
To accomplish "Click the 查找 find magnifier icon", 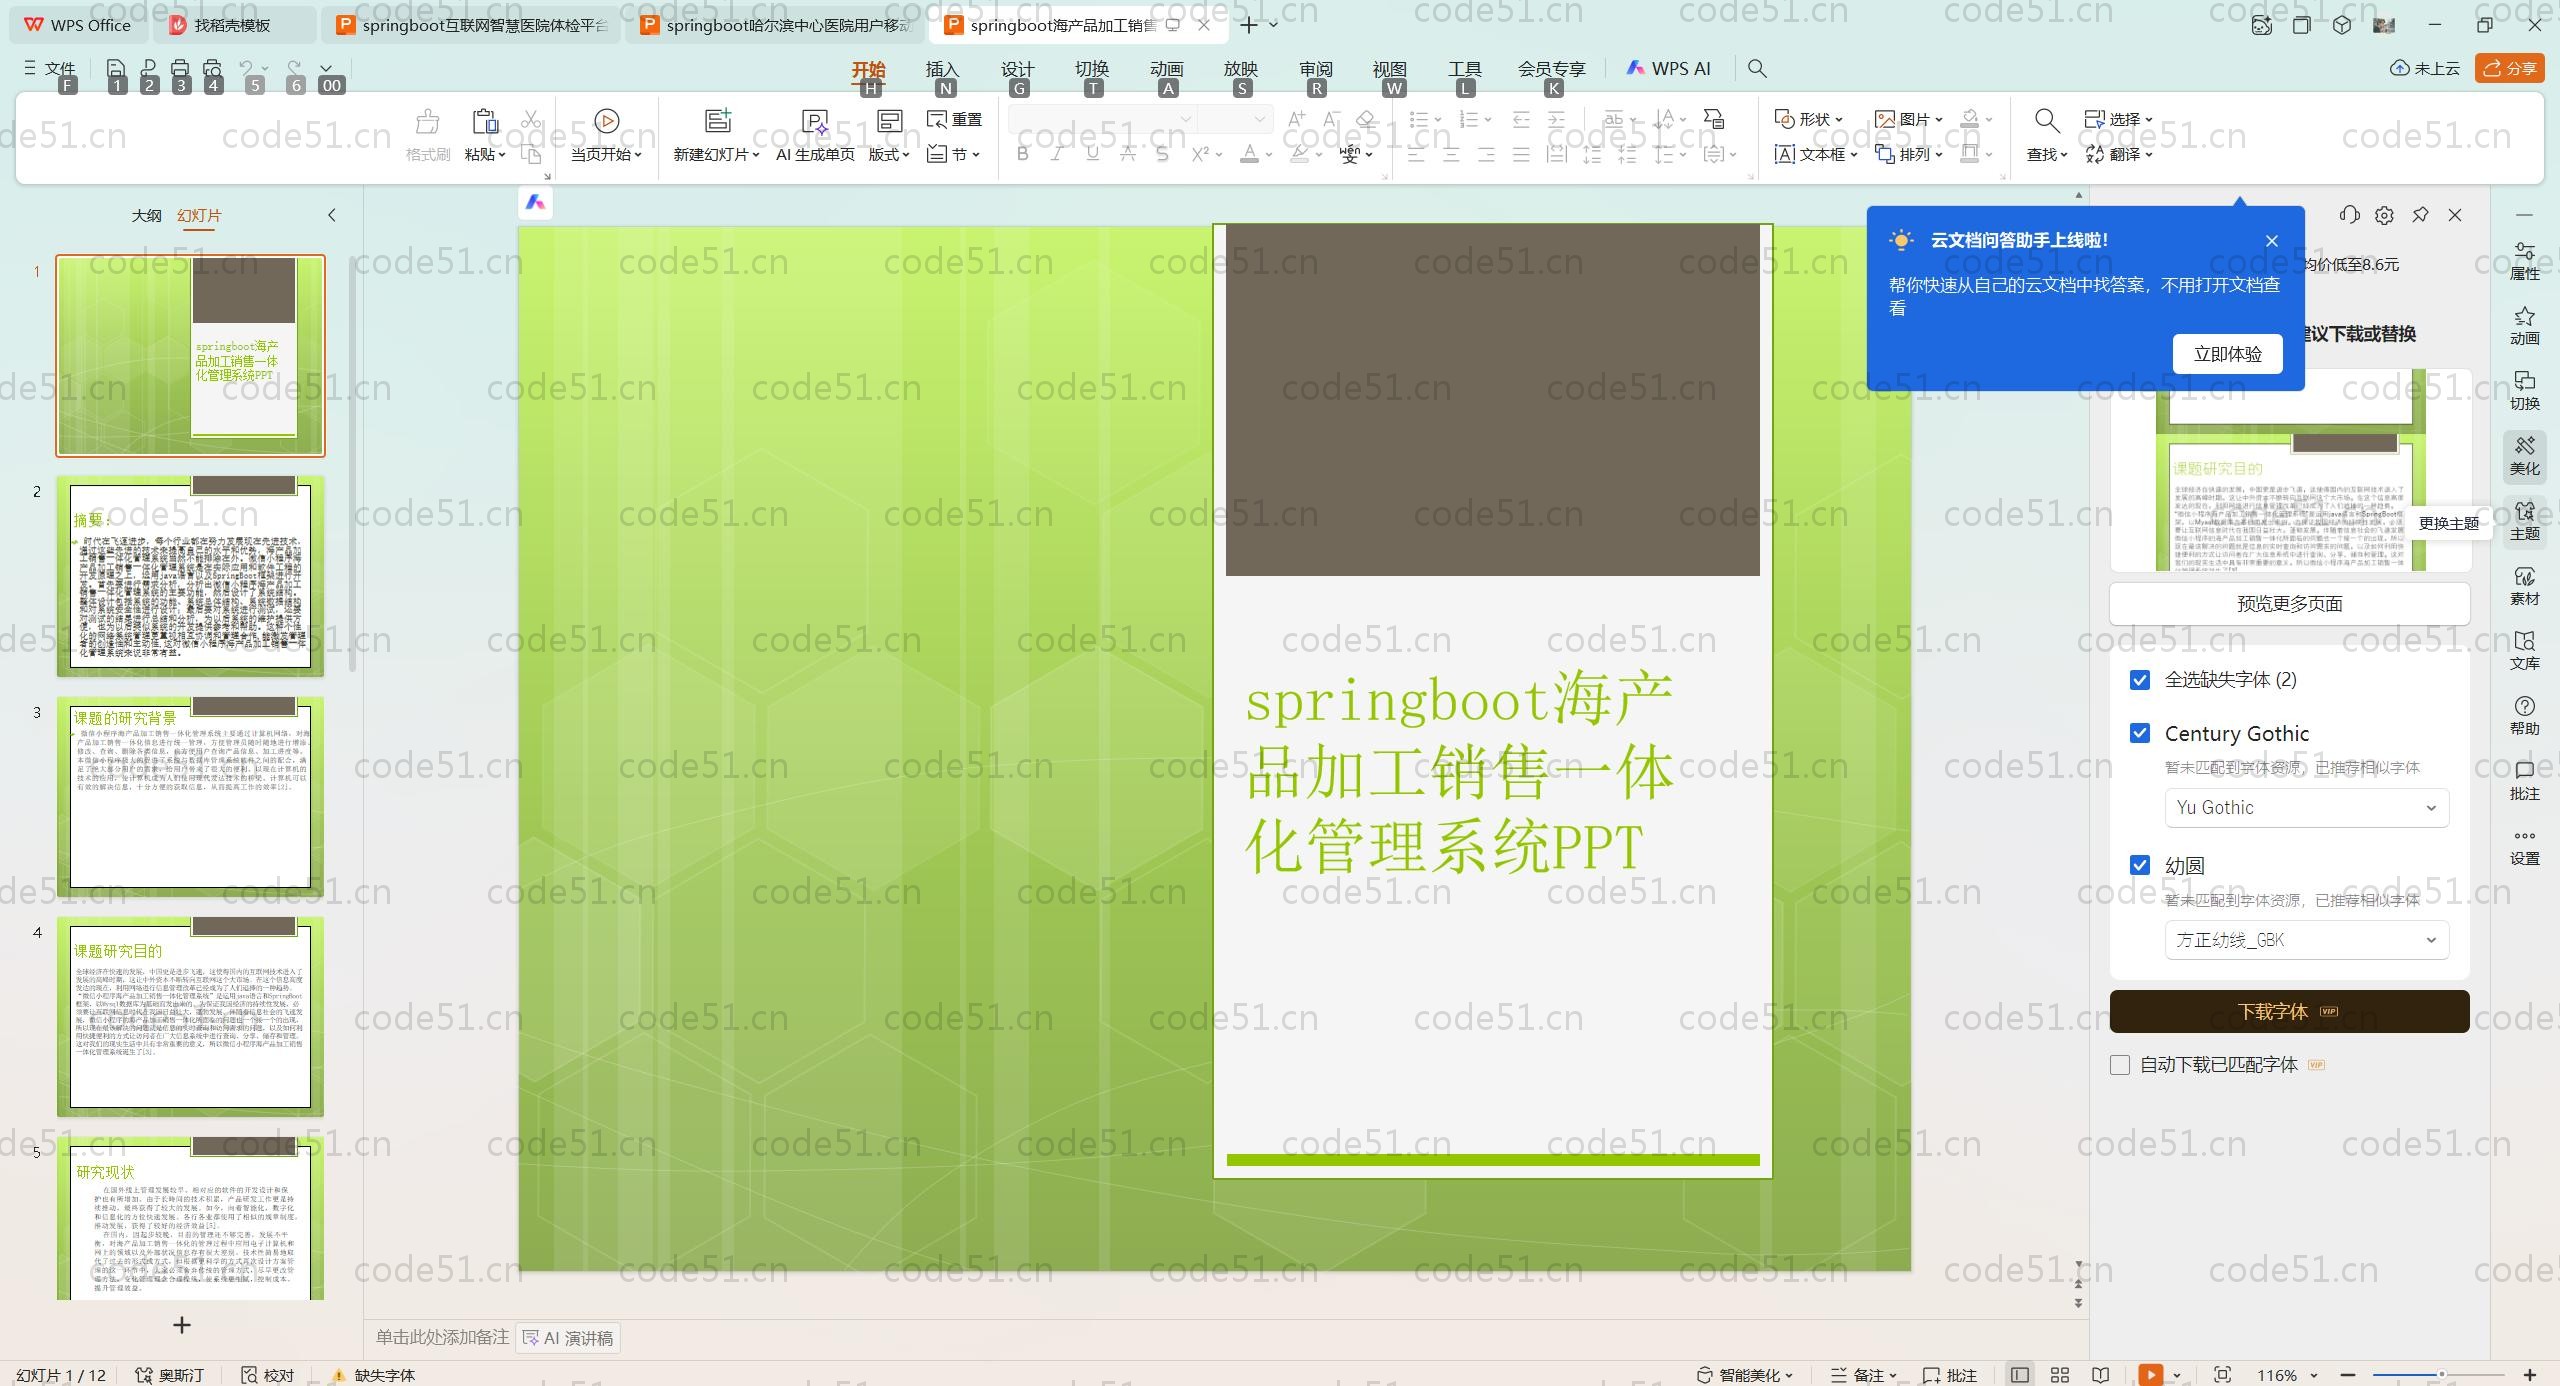I will [x=2046, y=121].
